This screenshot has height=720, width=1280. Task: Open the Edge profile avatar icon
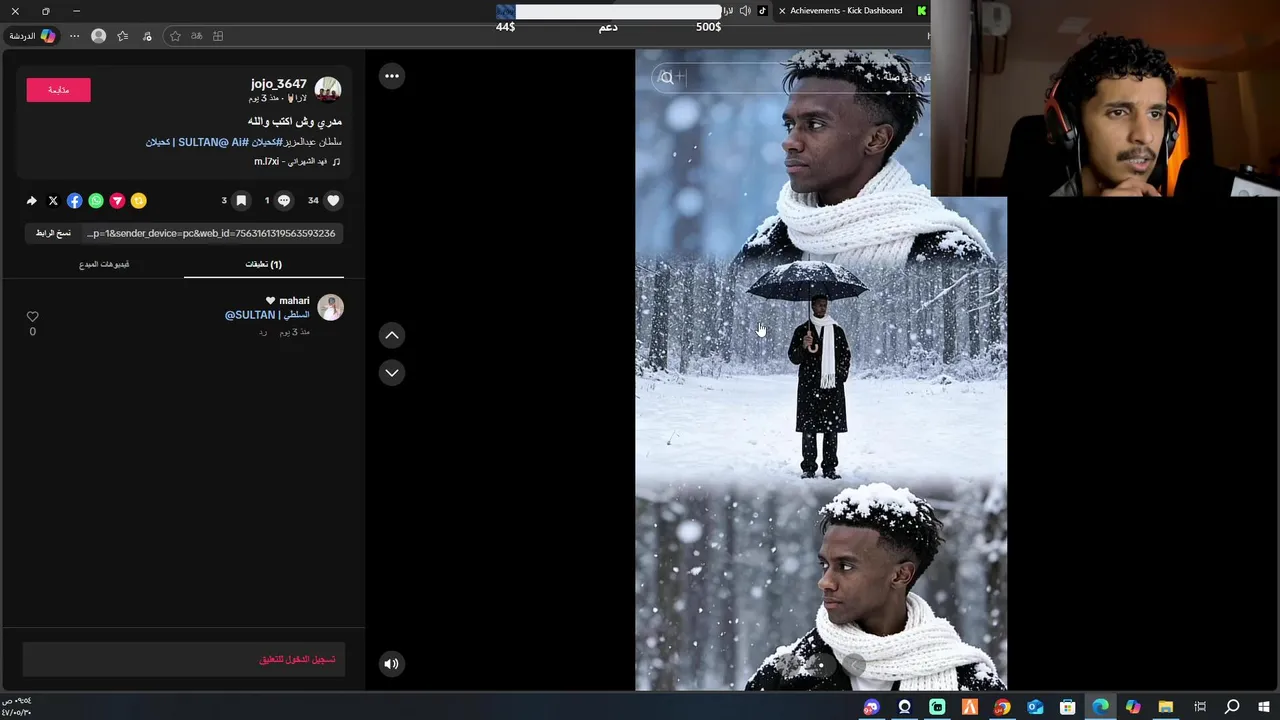tap(98, 36)
